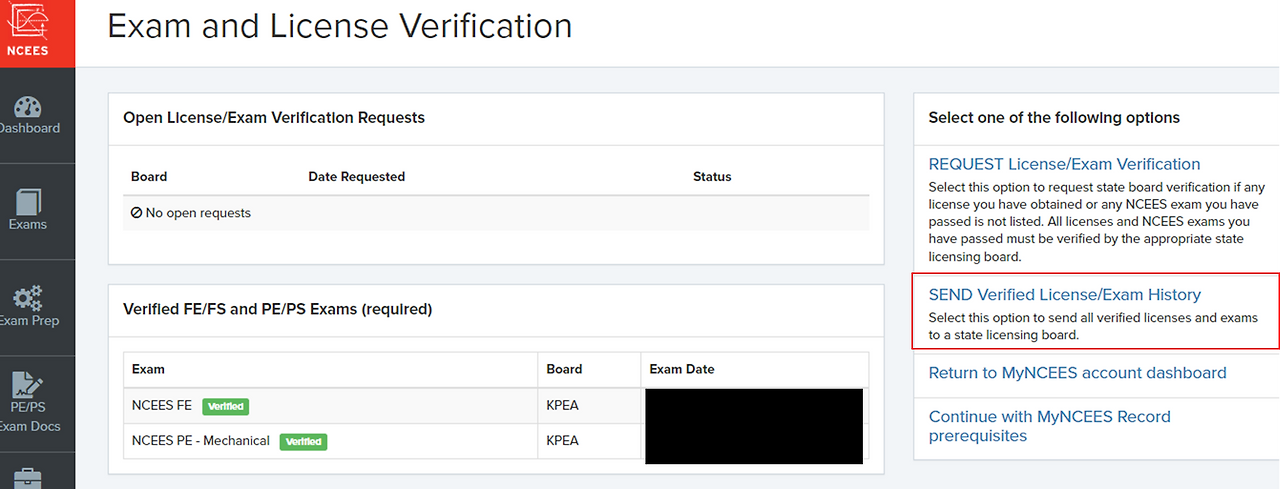Open the Dashboard gauge icon
This screenshot has width=1280, height=489.
[28, 106]
